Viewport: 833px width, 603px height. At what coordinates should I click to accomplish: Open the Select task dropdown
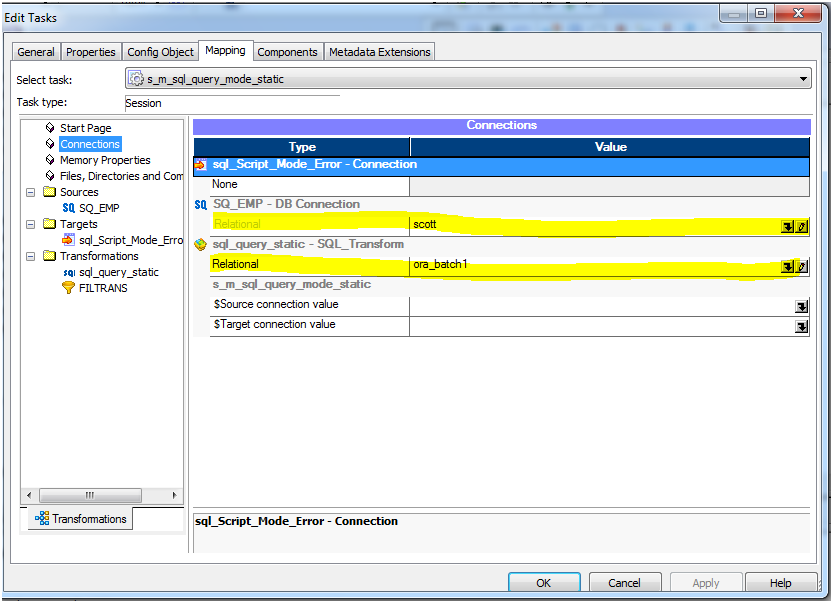coord(802,78)
